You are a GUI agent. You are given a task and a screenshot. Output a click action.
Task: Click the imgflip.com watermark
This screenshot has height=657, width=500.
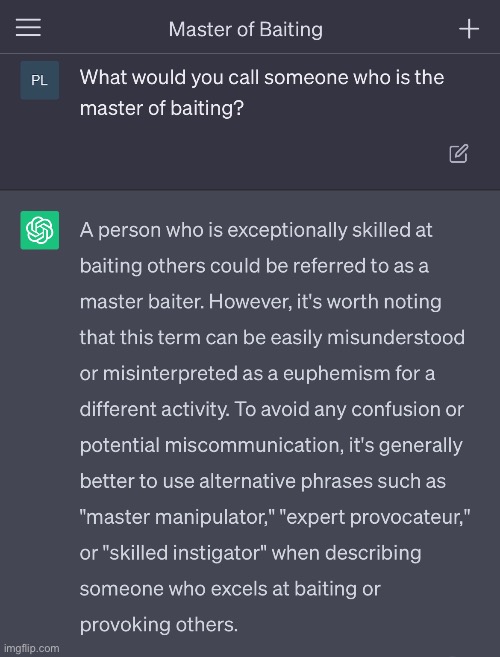pyautogui.click(x=31, y=648)
